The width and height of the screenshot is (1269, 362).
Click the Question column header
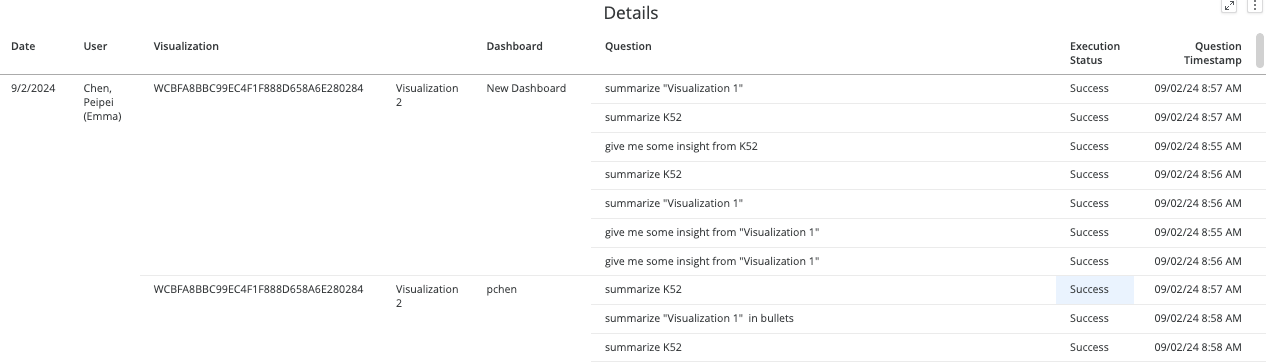point(628,46)
